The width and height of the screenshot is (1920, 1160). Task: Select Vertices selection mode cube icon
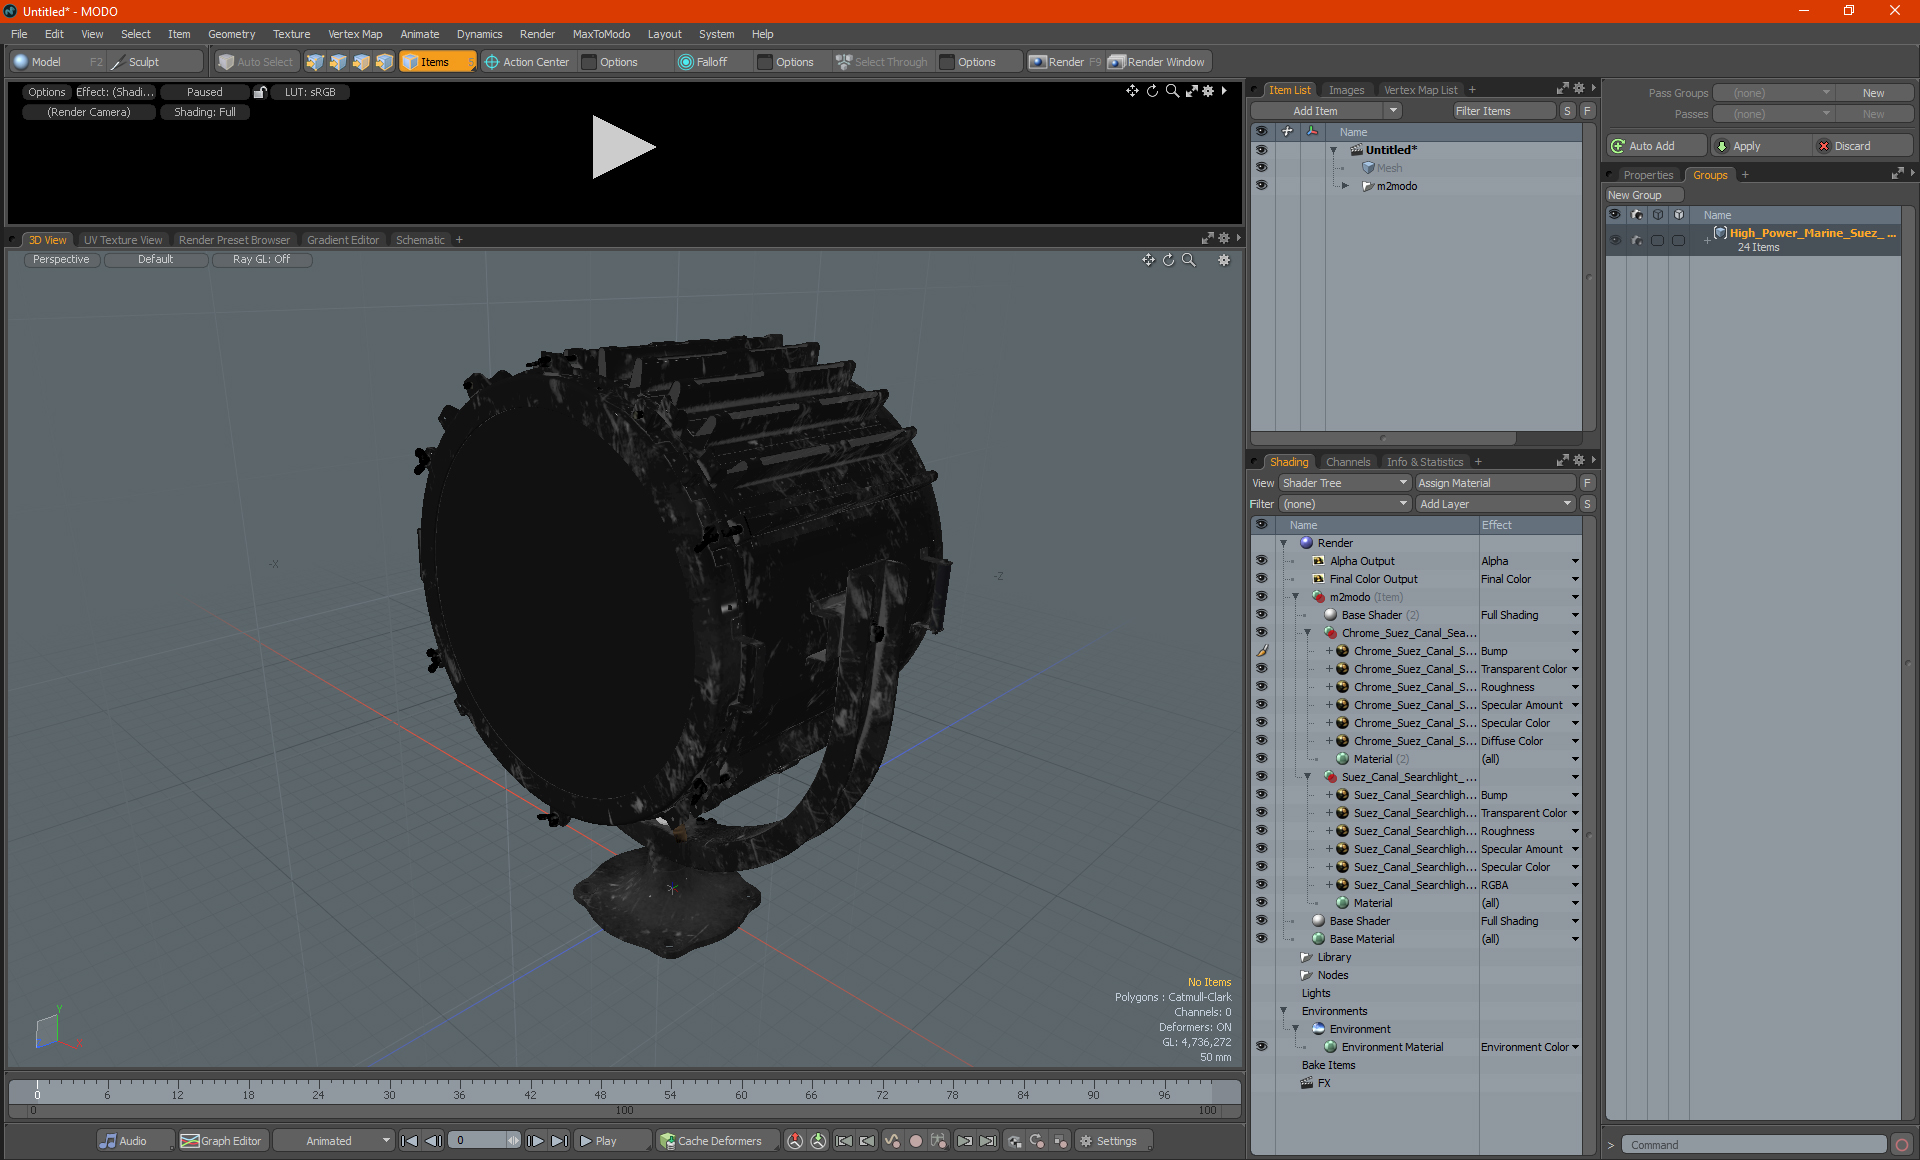pyautogui.click(x=315, y=62)
